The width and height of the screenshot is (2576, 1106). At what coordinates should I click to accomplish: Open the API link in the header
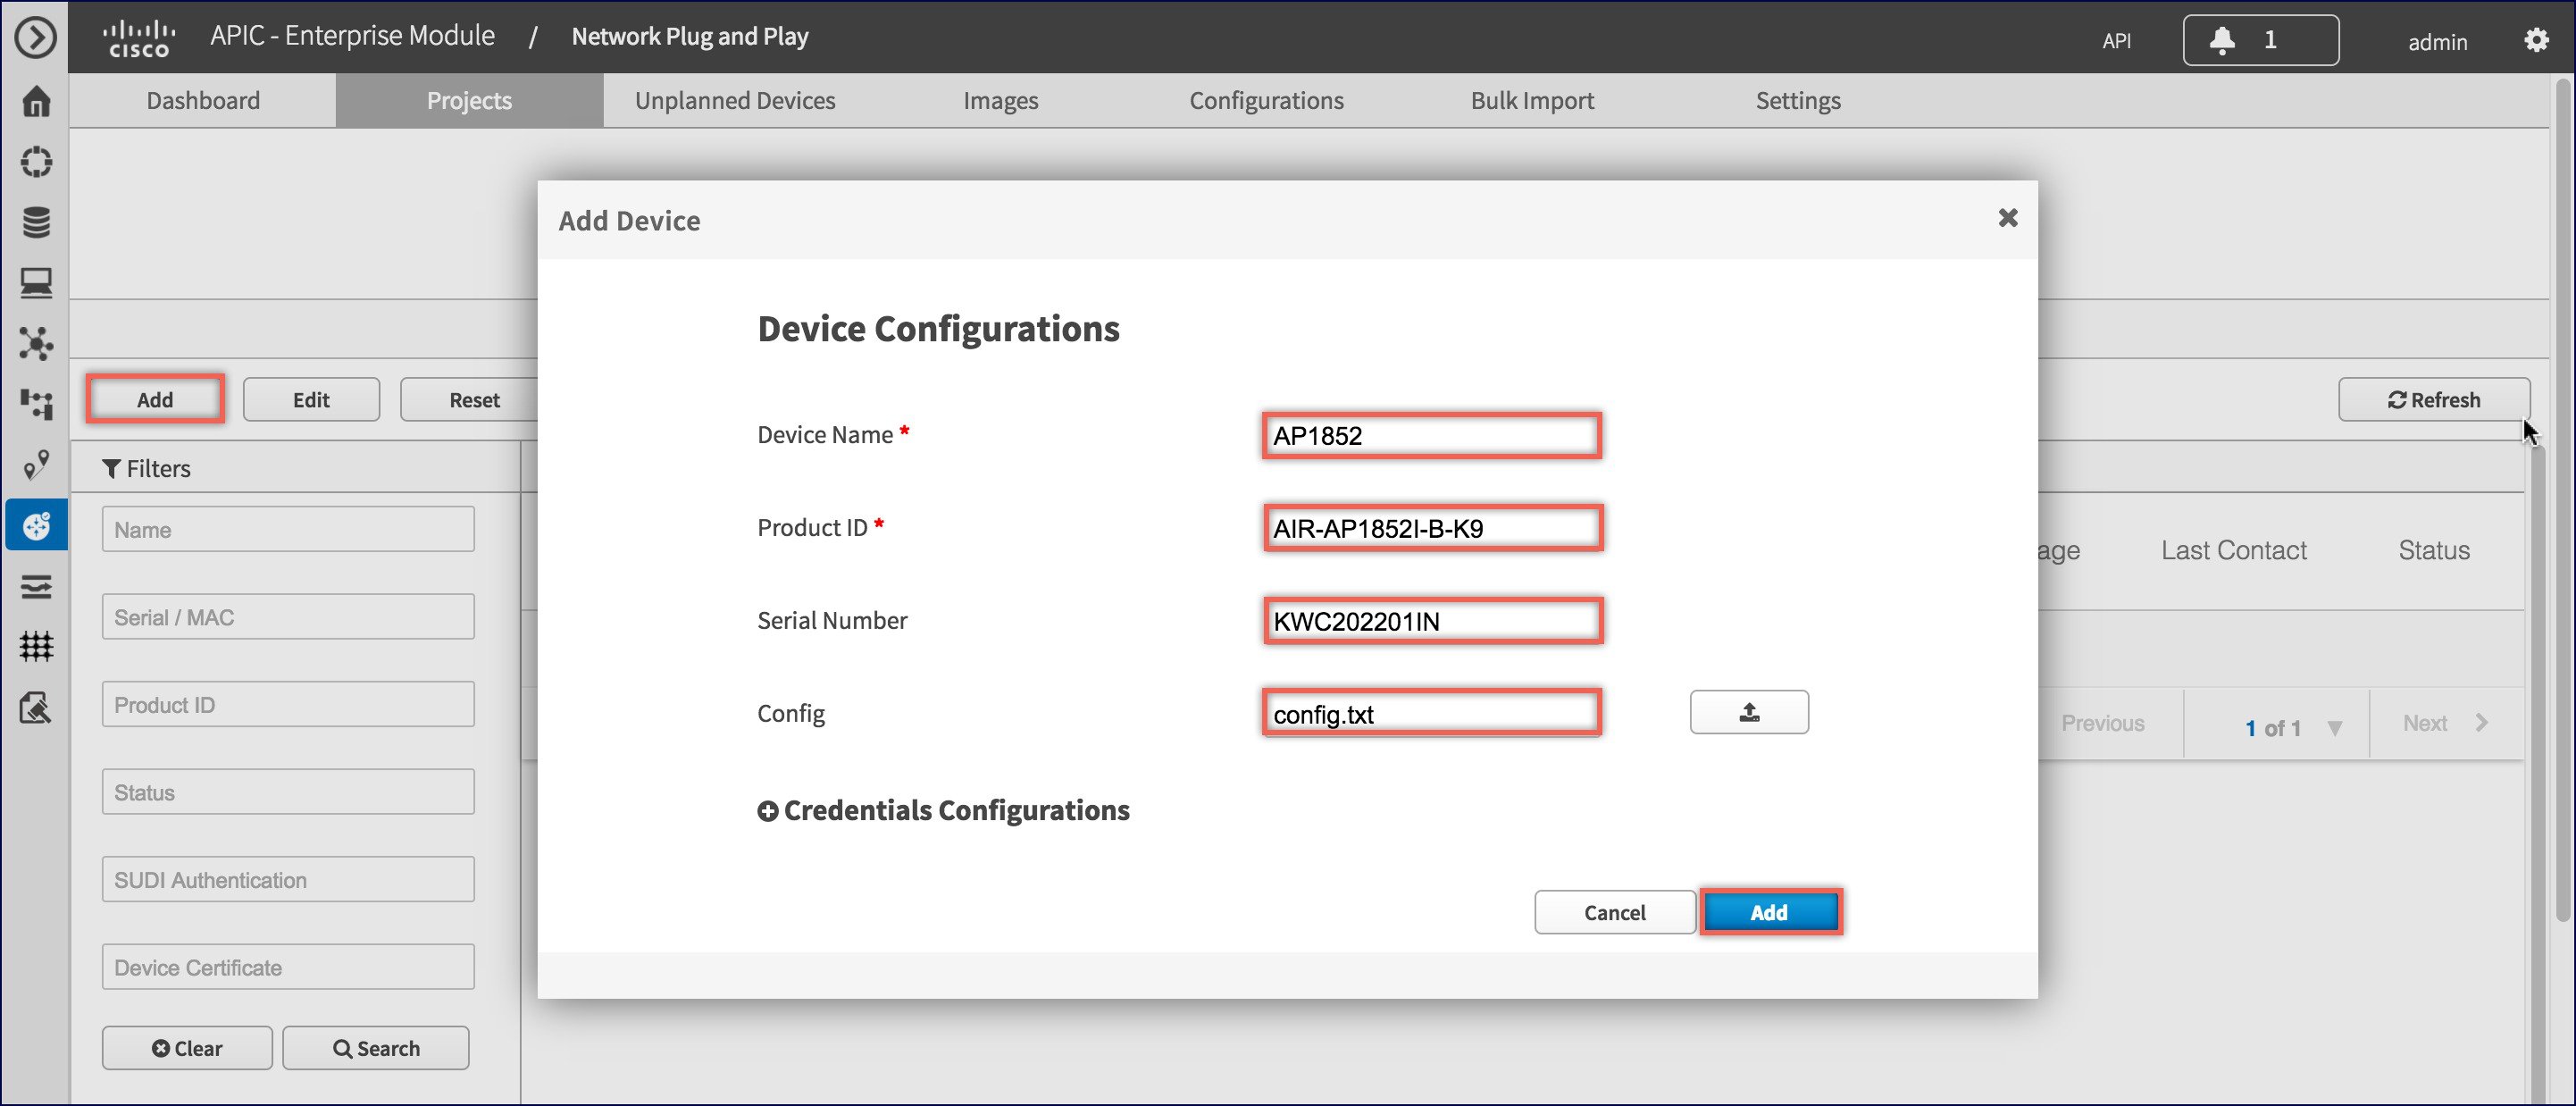(2116, 41)
